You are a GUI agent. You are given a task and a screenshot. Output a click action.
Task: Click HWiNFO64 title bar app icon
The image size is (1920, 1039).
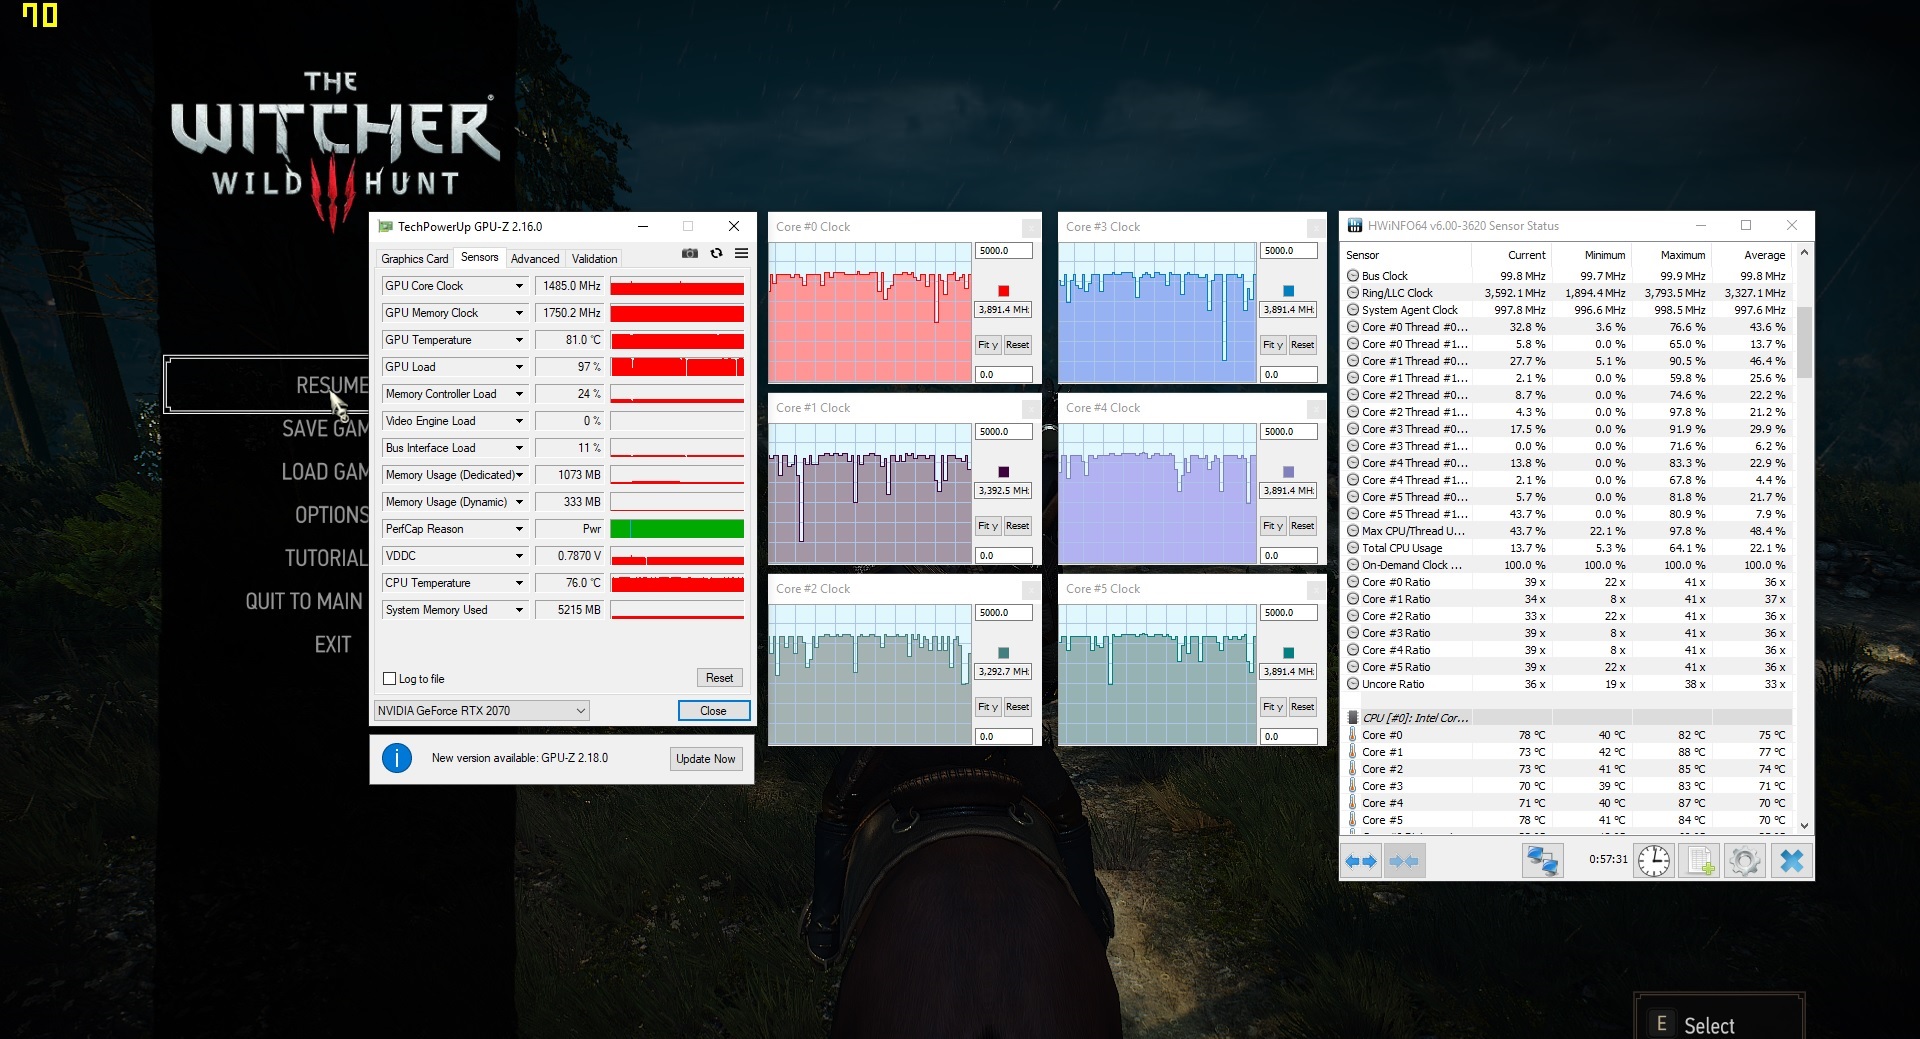[x=1354, y=226]
